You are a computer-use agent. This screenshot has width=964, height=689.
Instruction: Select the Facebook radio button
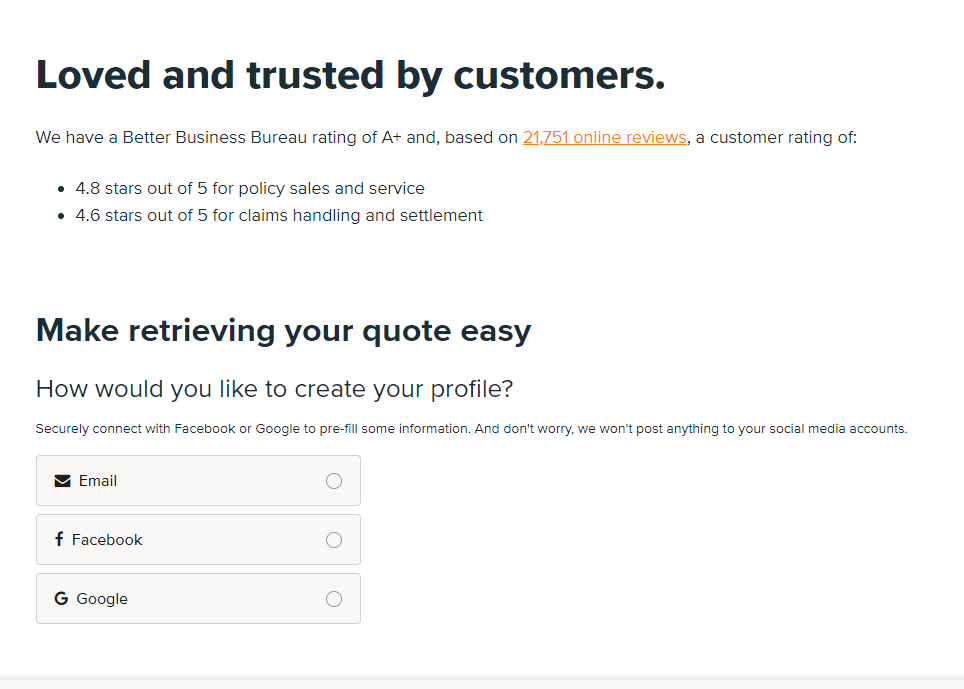tap(334, 540)
